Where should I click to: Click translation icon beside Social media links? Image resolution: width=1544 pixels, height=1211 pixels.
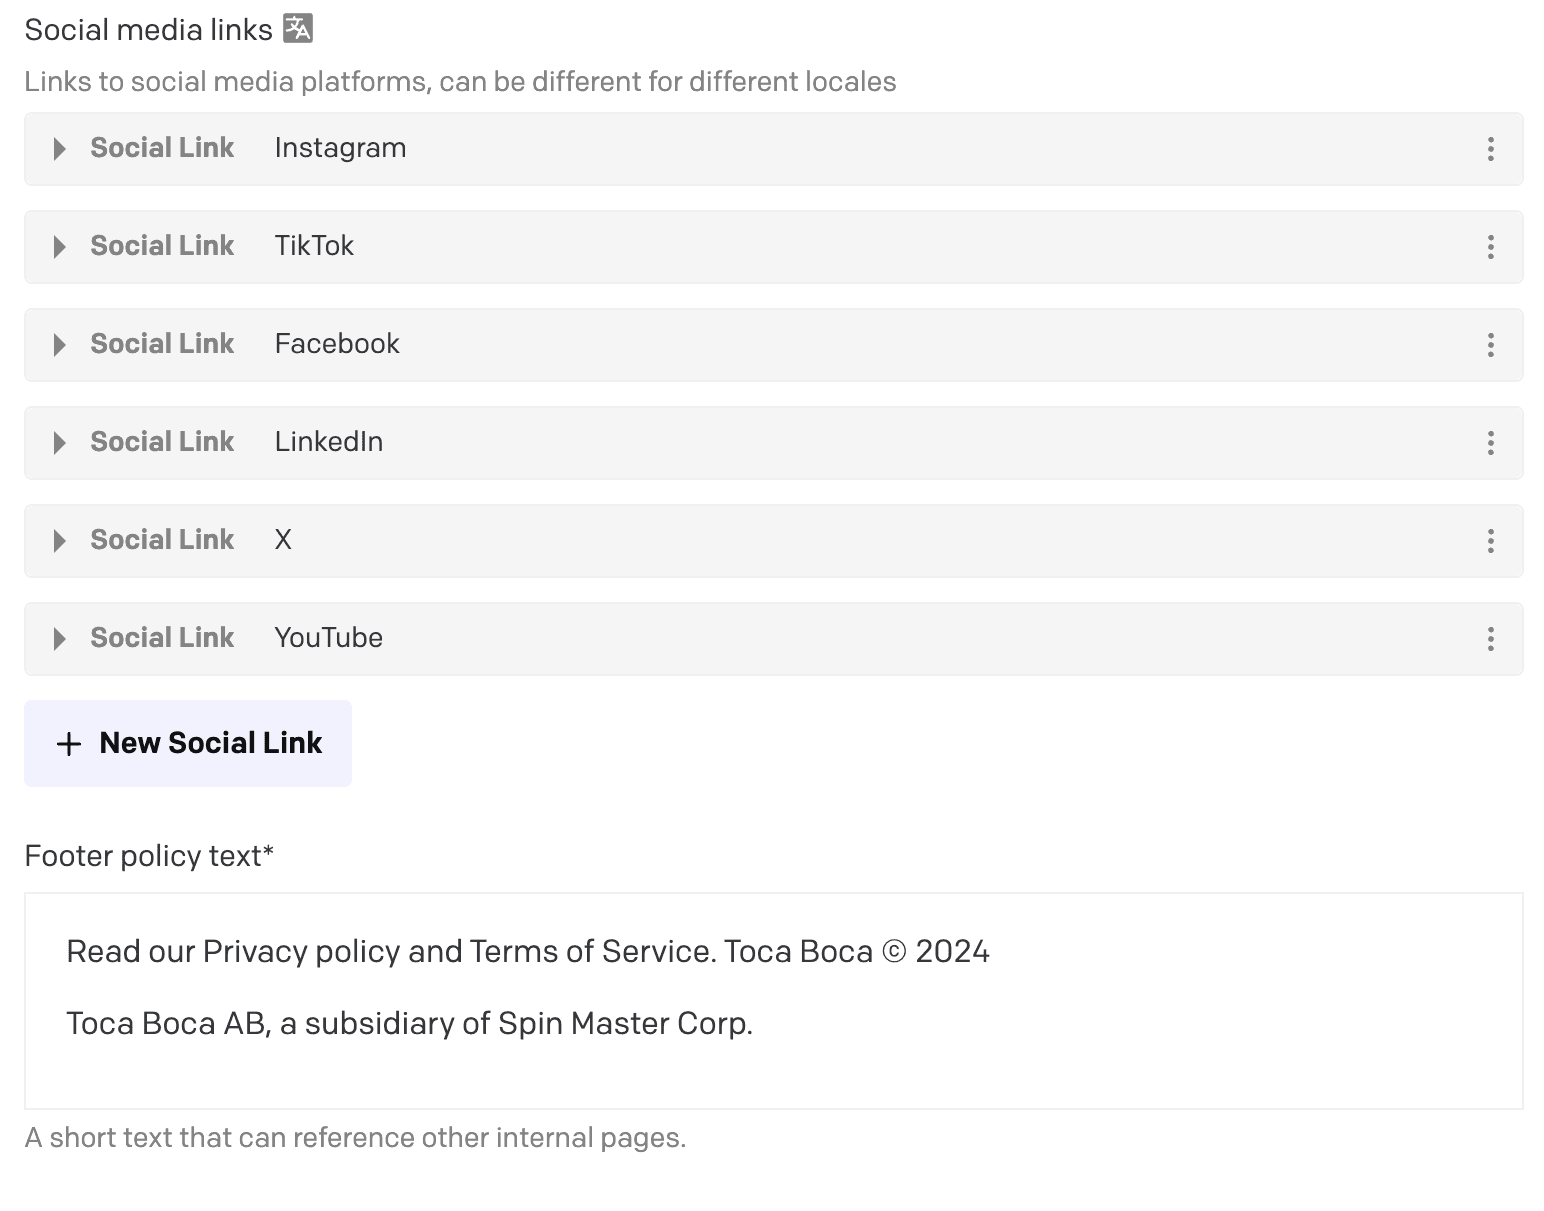(298, 29)
